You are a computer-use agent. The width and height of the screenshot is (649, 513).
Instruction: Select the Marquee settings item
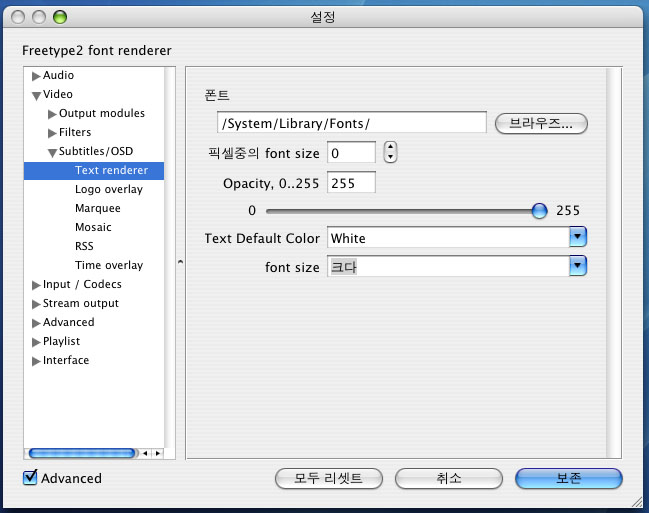click(97, 208)
